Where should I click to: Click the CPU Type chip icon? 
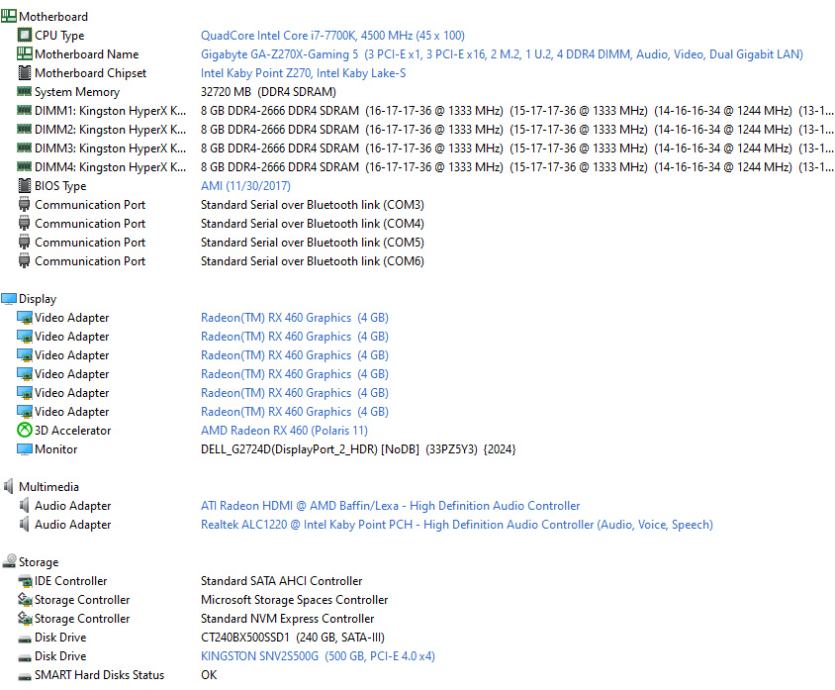[24, 35]
